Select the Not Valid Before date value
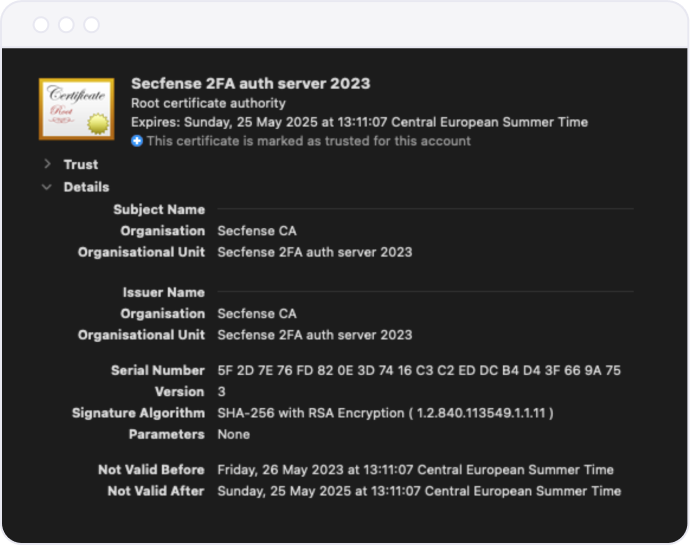 coord(415,470)
